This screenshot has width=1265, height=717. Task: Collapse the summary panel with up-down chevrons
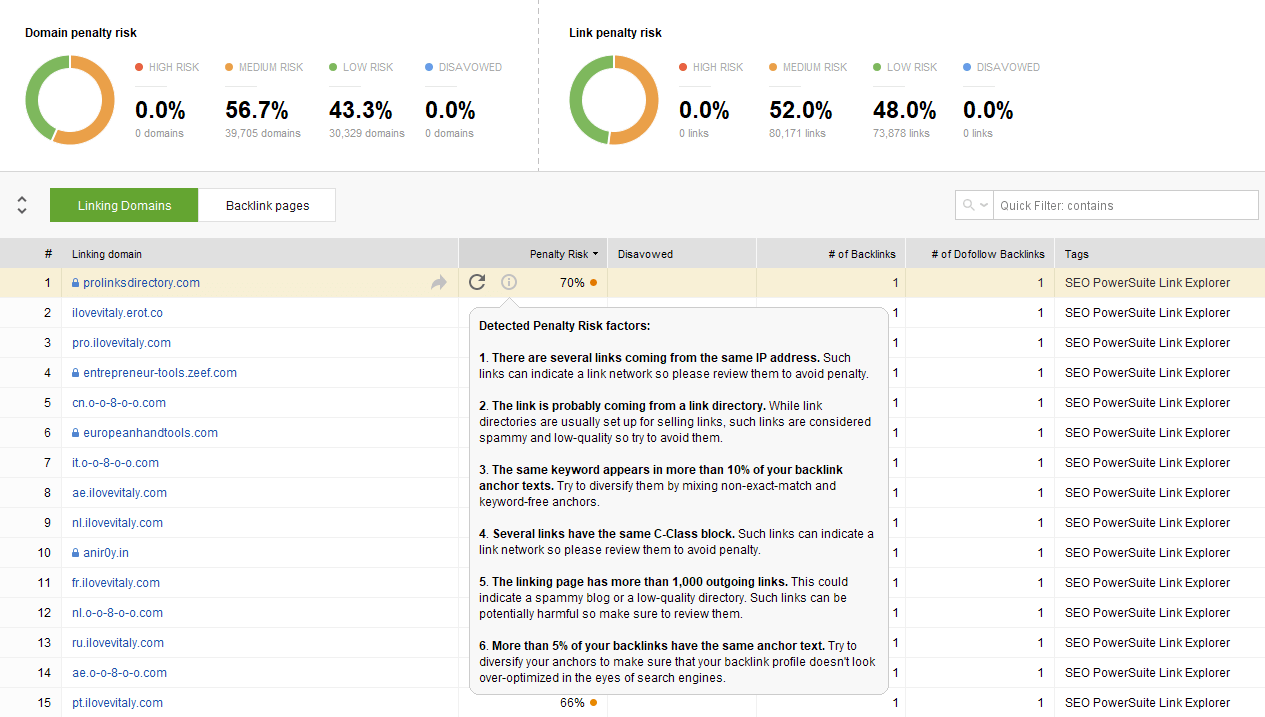tap(22, 205)
